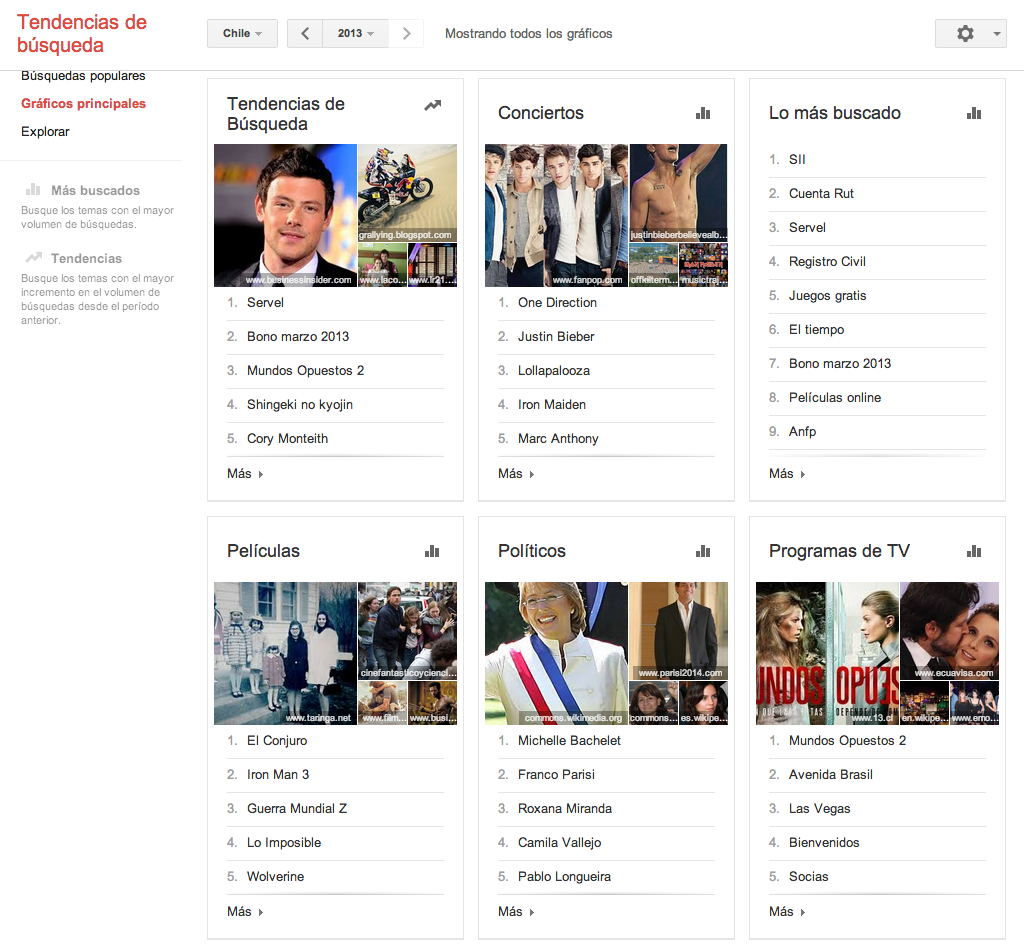Click the Tendencias de búsqueda title logo
1024x948 pixels.
click(x=82, y=34)
